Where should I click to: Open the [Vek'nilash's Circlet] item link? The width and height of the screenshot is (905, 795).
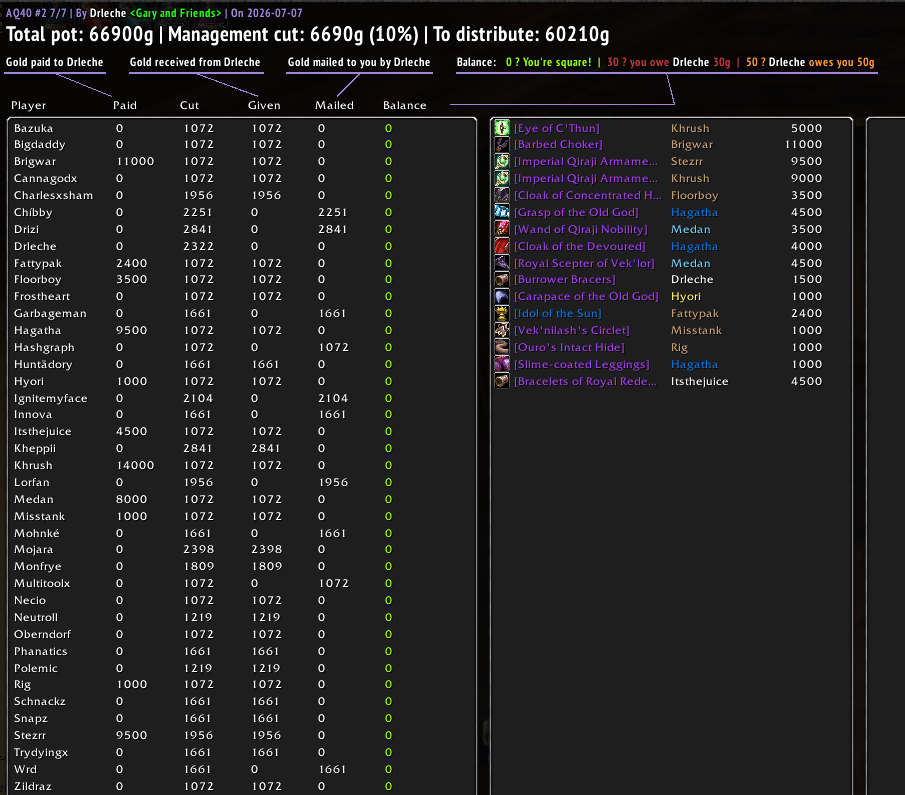click(571, 330)
